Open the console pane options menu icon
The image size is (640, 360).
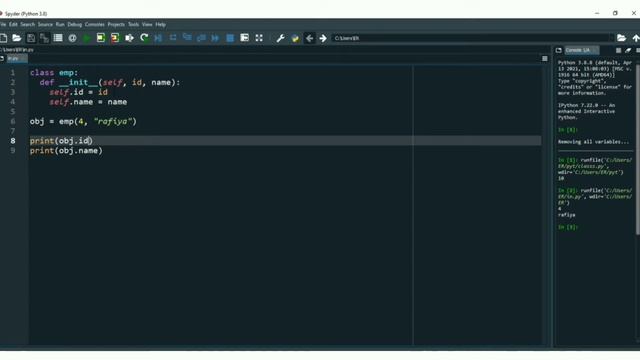tap(638, 50)
